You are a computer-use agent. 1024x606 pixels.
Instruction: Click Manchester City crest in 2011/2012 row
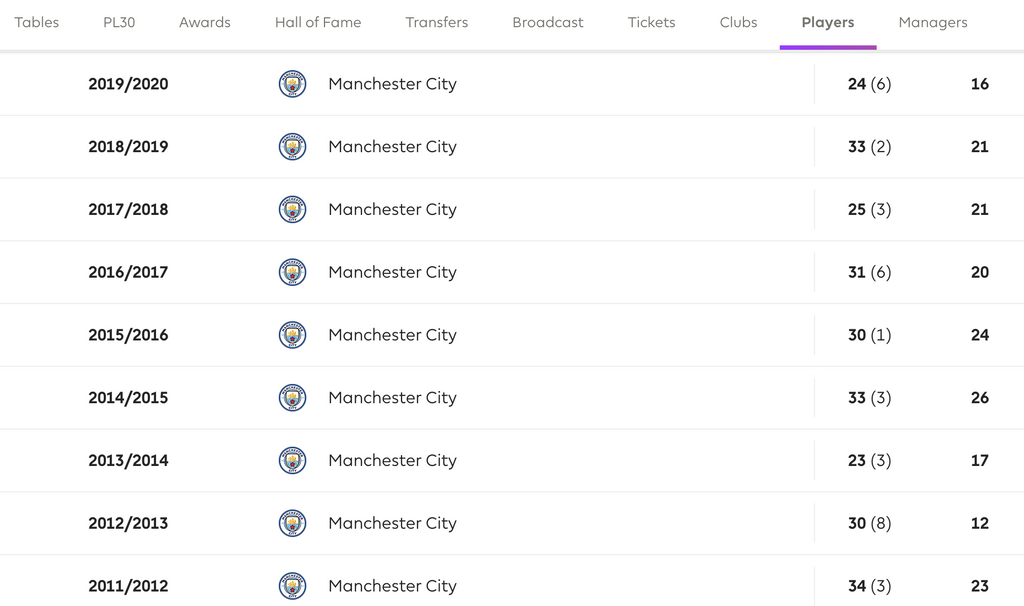(292, 586)
